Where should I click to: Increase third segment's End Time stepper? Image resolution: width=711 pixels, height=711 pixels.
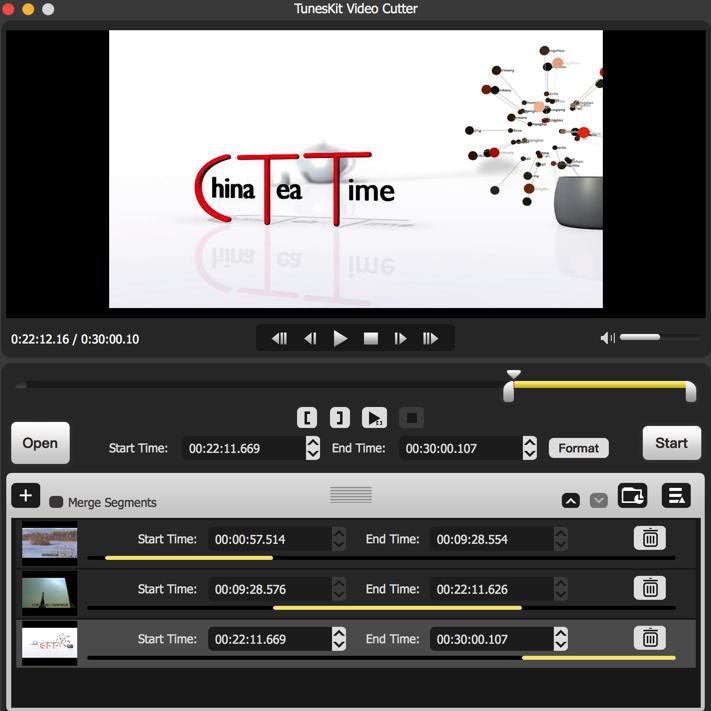point(561,633)
